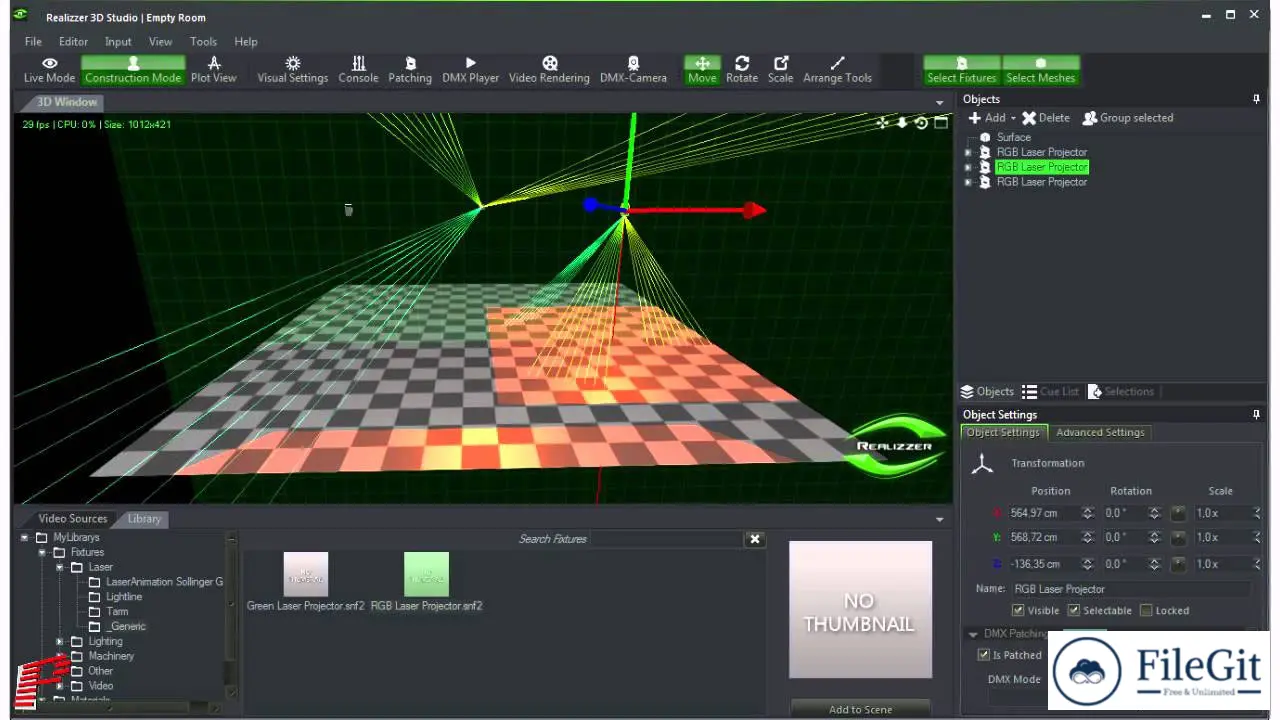Viewport: 1280px width, 720px height.
Task: Click the X scale lock button
Action: [1178, 513]
